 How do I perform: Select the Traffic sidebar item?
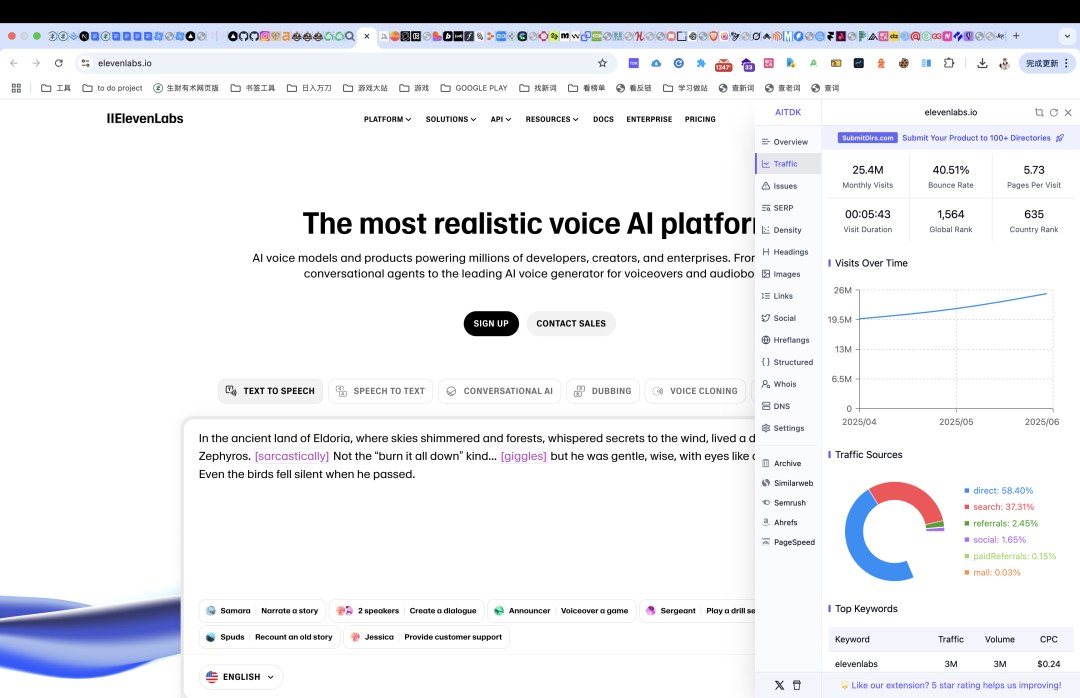[788, 164]
